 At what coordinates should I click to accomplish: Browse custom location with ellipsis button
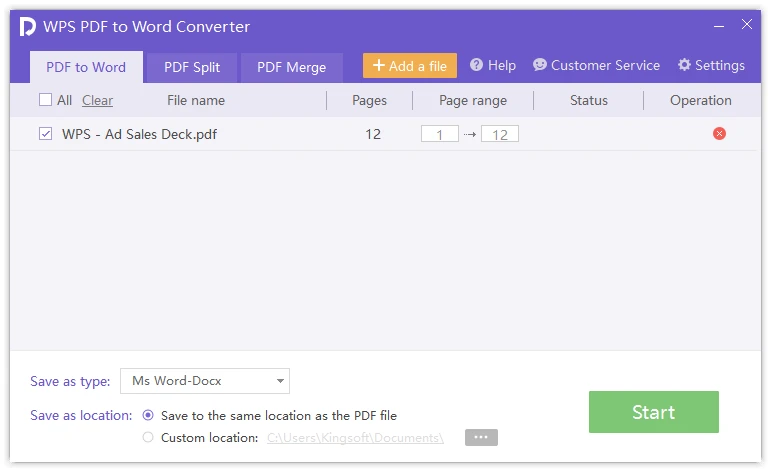click(x=481, y=438)
